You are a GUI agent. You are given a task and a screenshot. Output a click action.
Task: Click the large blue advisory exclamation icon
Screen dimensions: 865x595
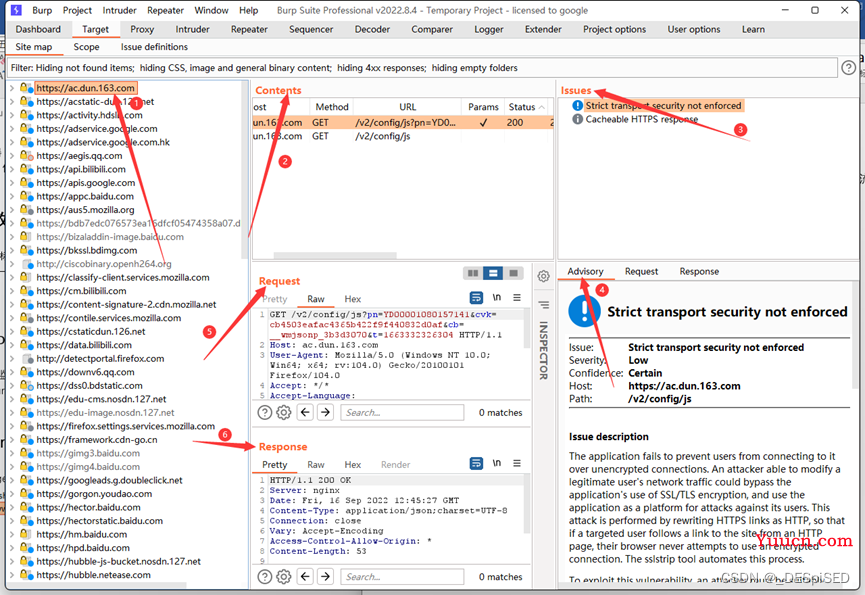click(584, 311)
